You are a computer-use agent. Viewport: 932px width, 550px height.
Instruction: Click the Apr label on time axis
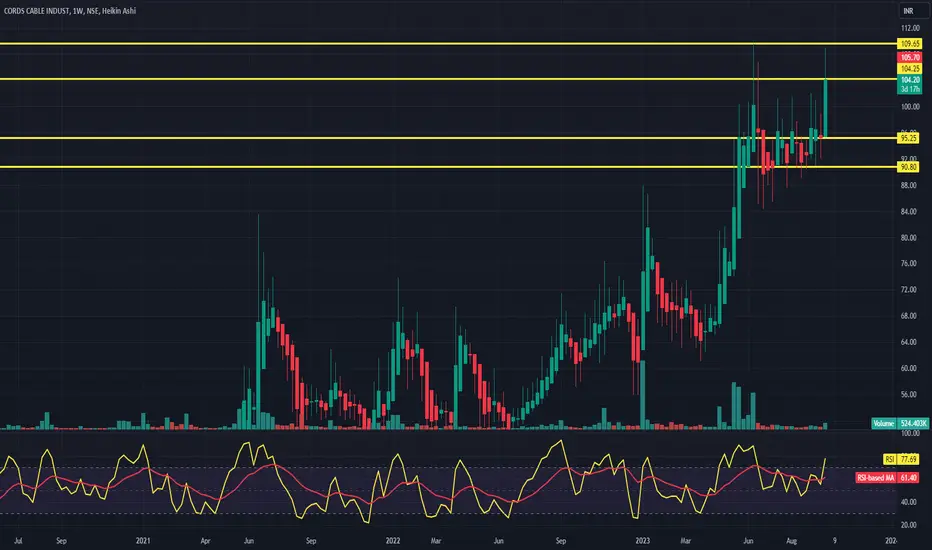coord(206,540)
